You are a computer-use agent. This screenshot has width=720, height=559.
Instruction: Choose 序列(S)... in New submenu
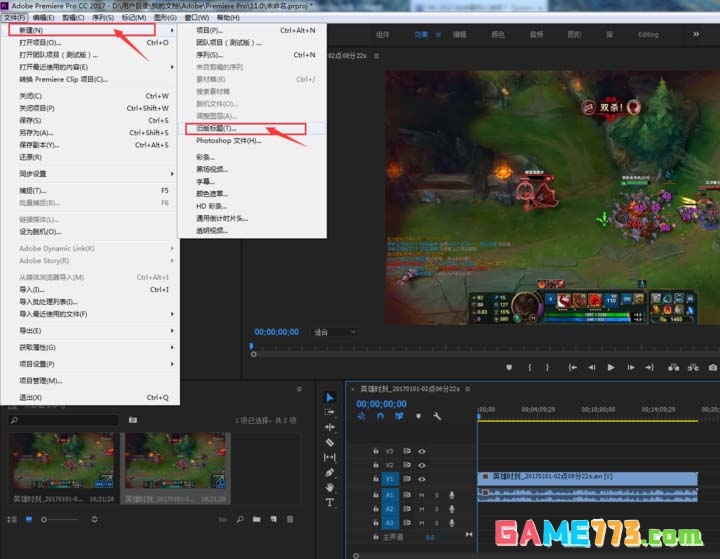click(252, 55)
